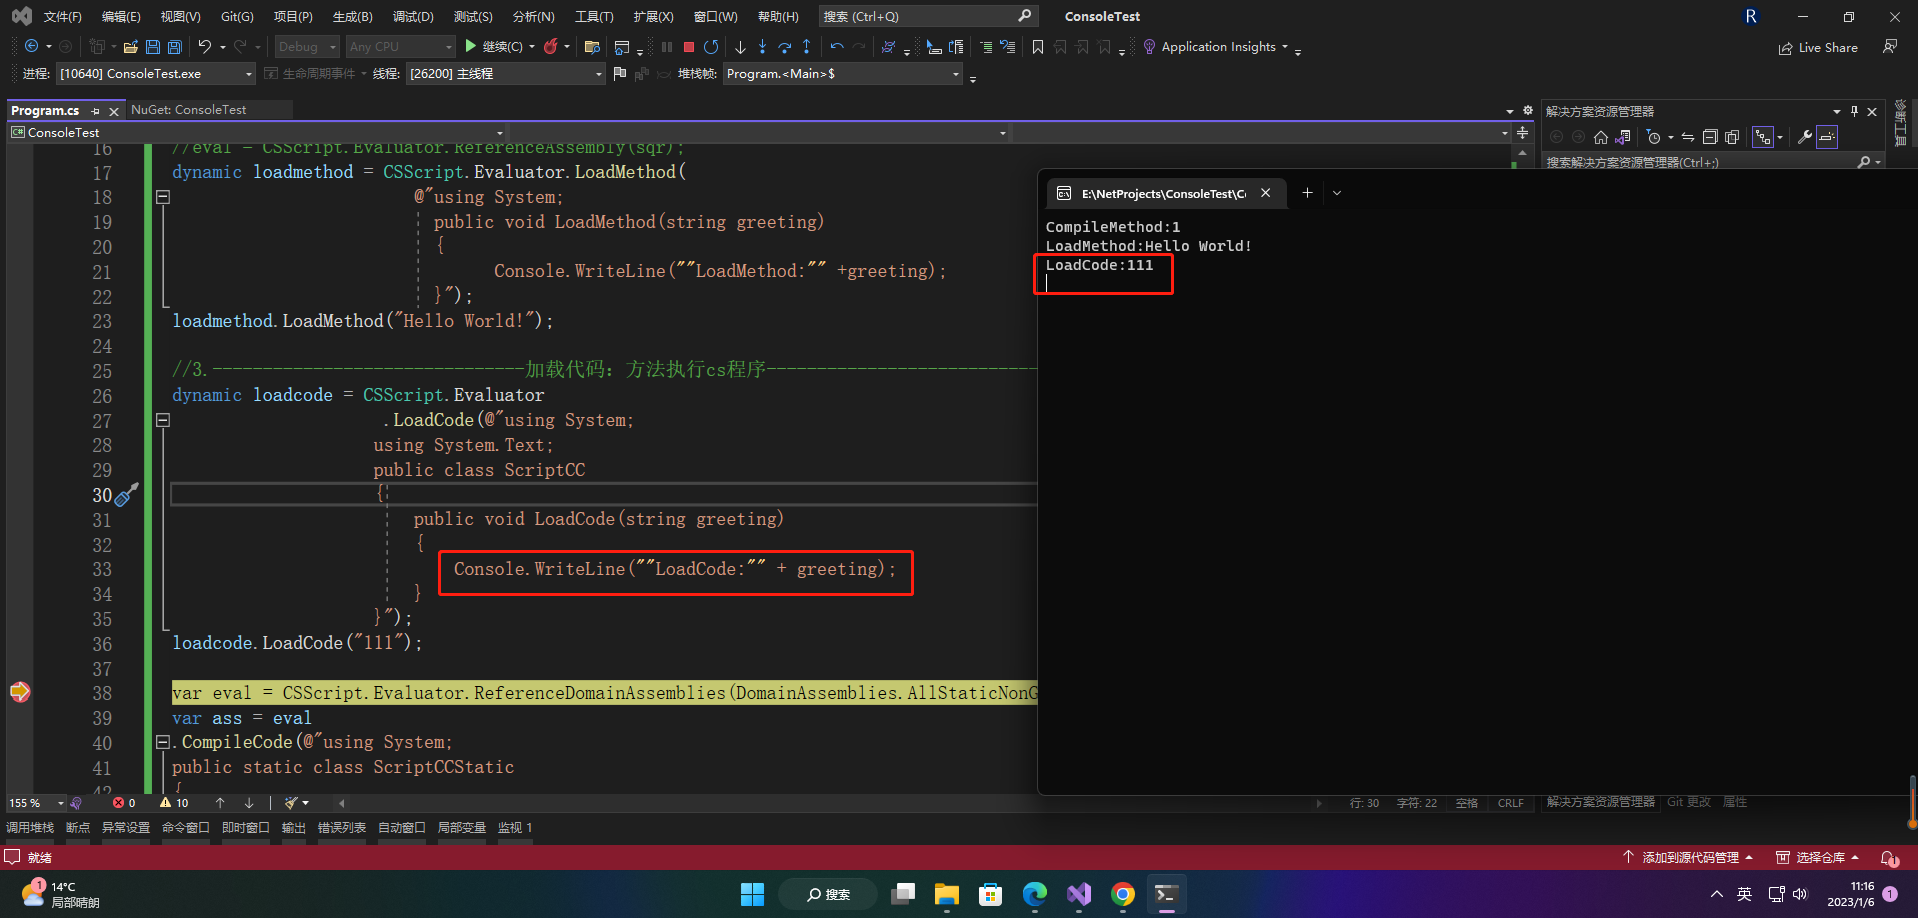Image resolution: width=1918 pixels, height=918 pixels.
Task: Close the Program.cs editor tab
Action: coord(114,111)
